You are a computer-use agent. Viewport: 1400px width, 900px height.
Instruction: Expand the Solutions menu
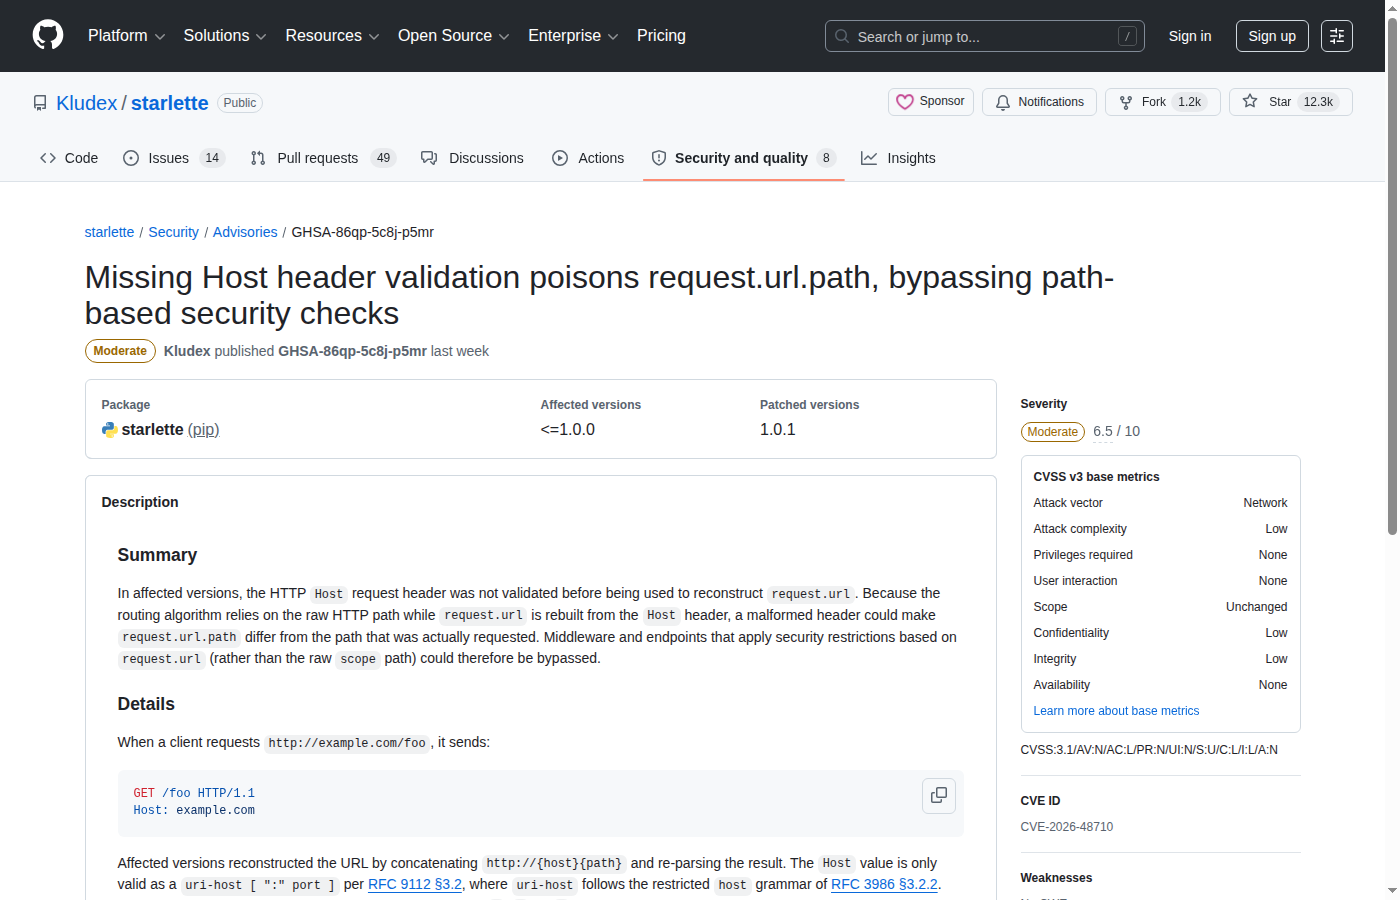pyautogui.click(x=225, y=36)
